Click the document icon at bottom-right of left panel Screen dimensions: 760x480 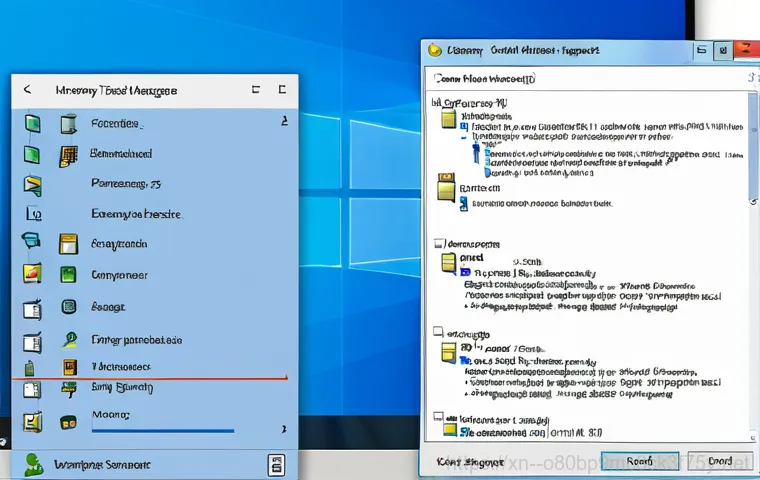tap(275, 463)
